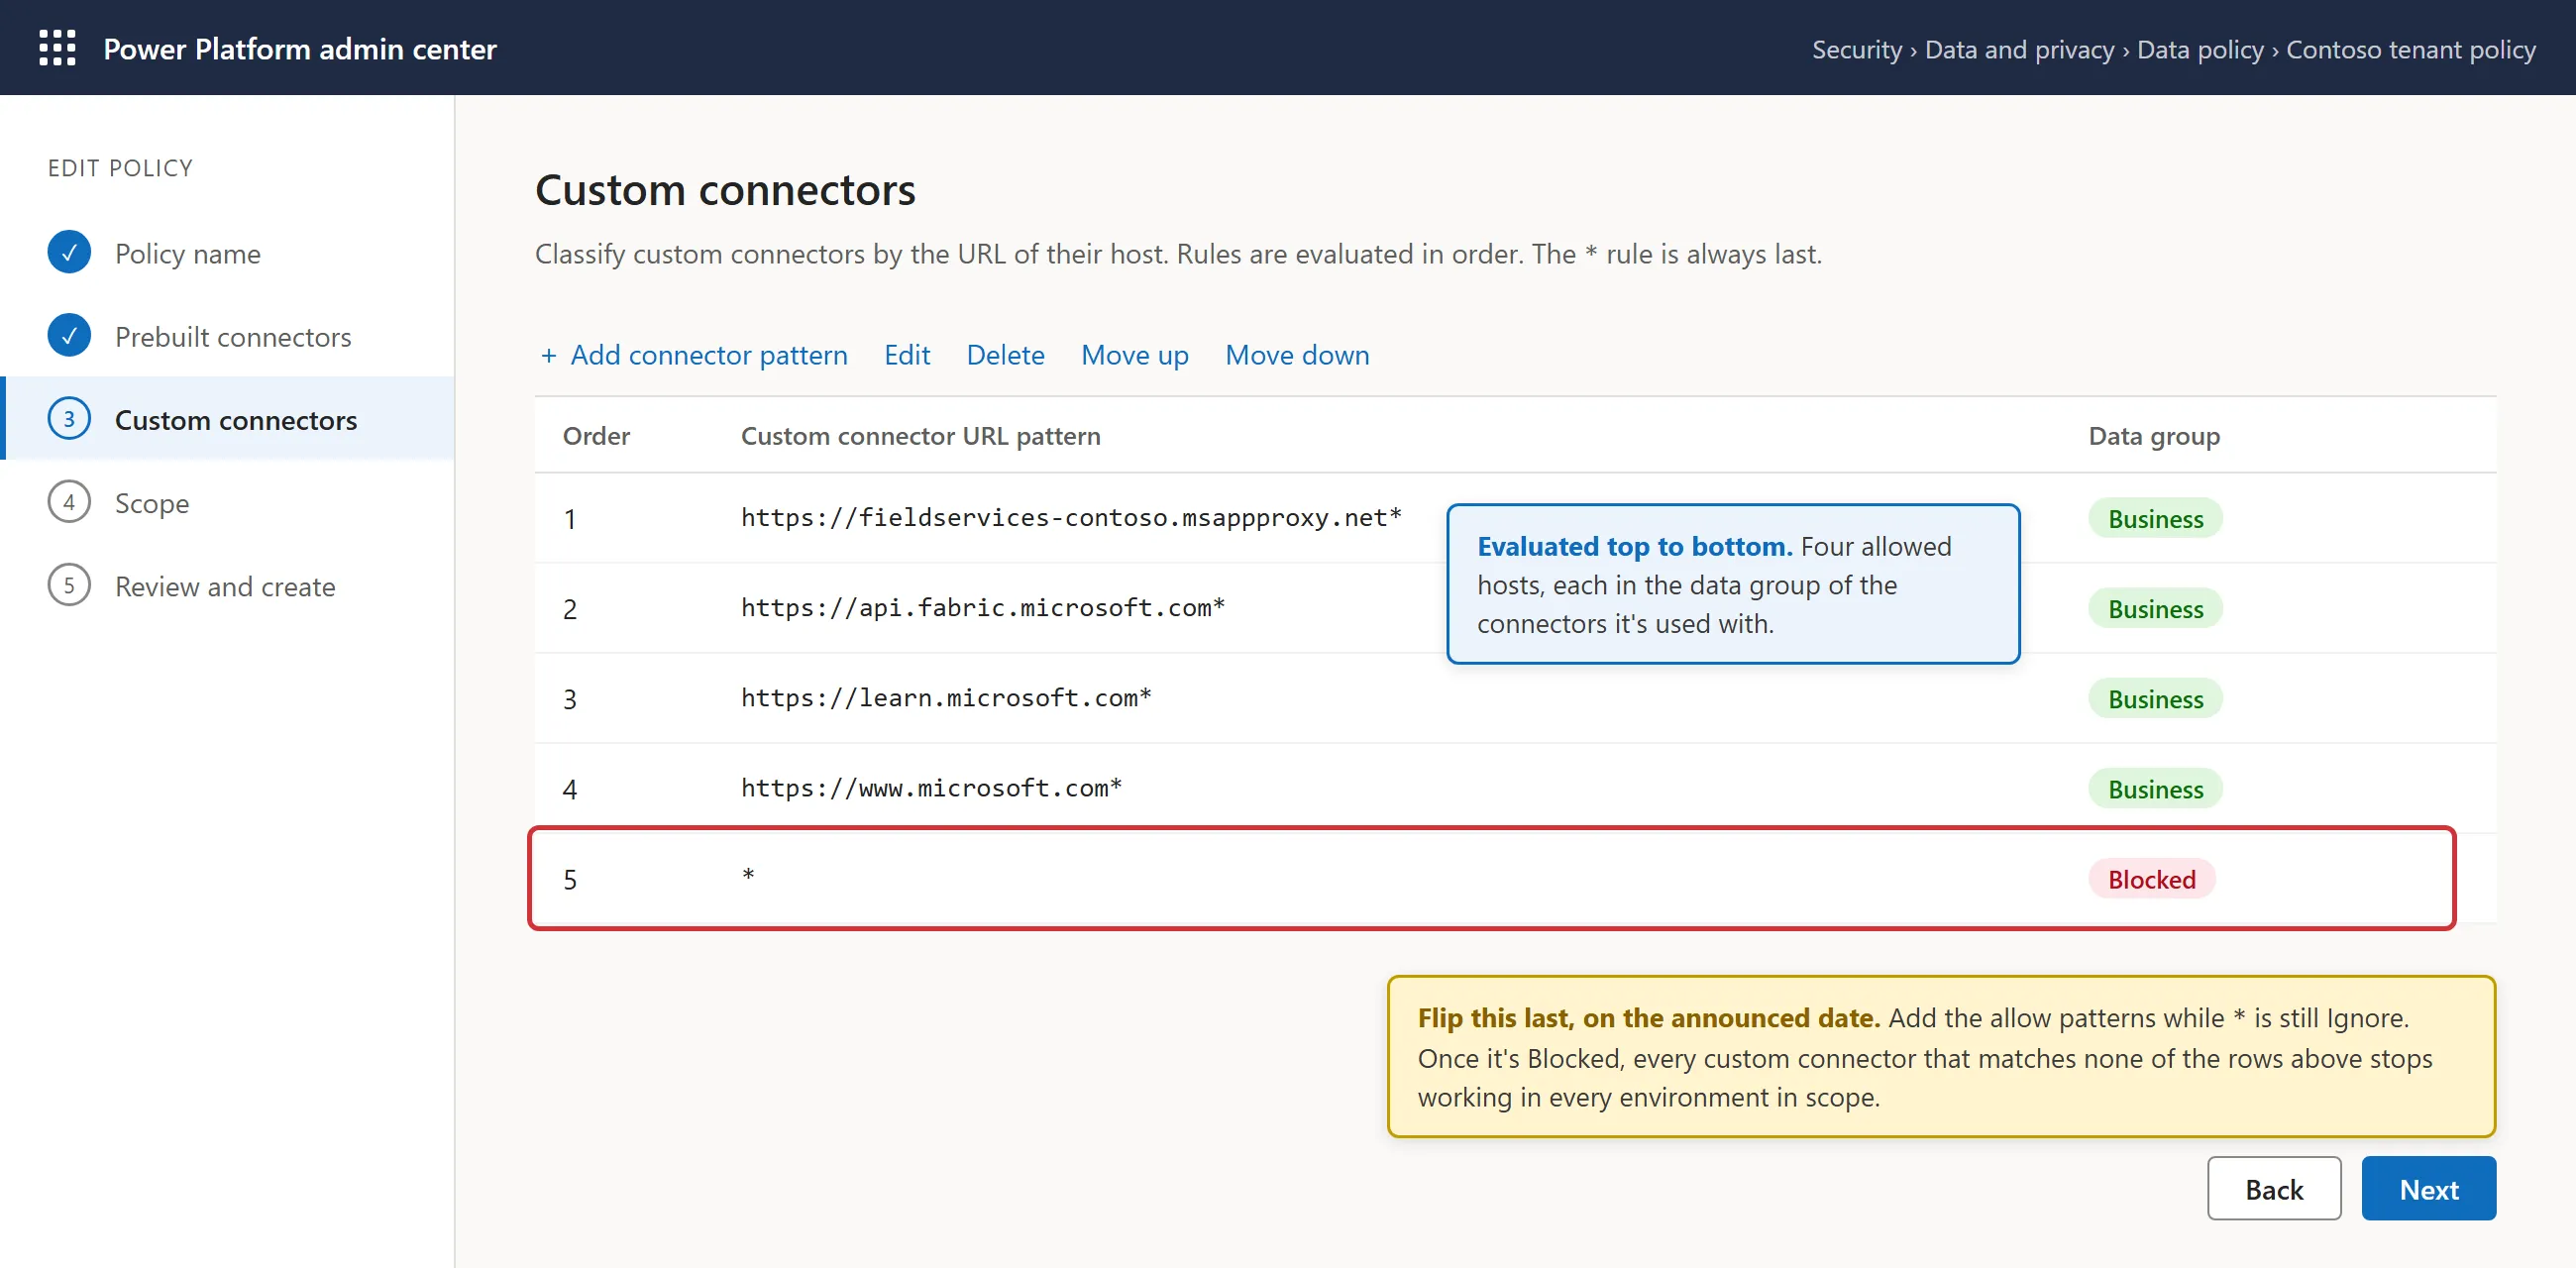Click the Next button
This screenshot has height=1268, width=2576.
click(2428, 1188)
